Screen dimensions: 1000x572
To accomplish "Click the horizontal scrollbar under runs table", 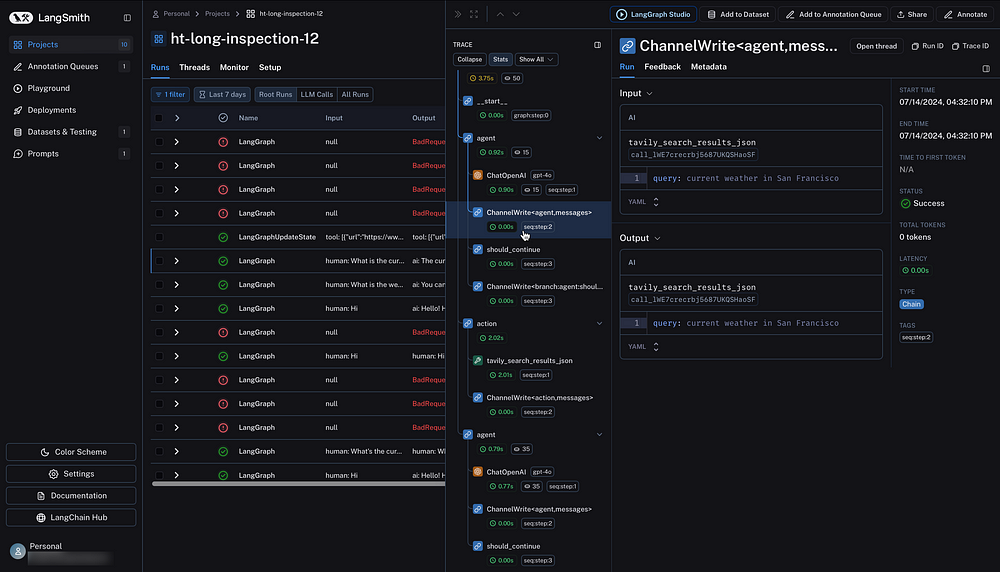I will pyautogui.click(x=298, y=484).
